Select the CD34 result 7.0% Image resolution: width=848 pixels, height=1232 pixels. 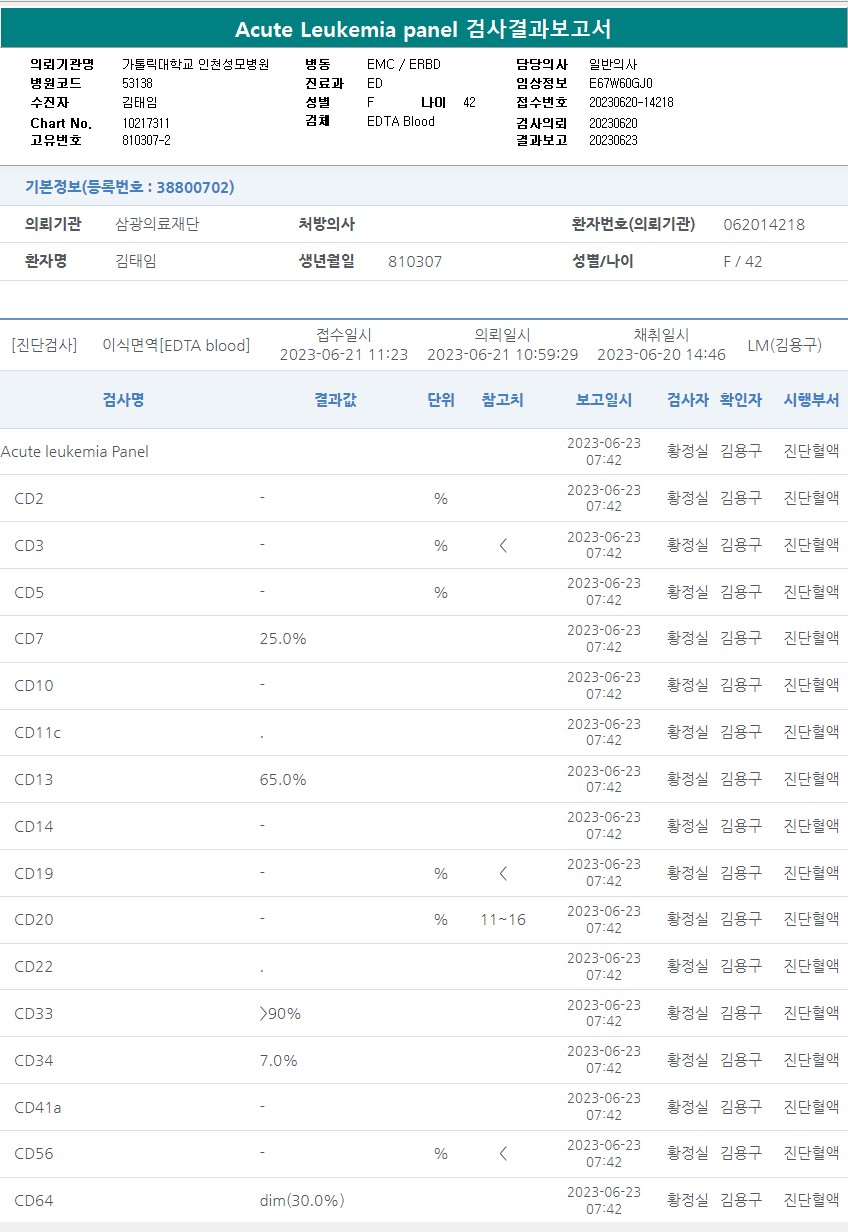(x=279, y=1061)
